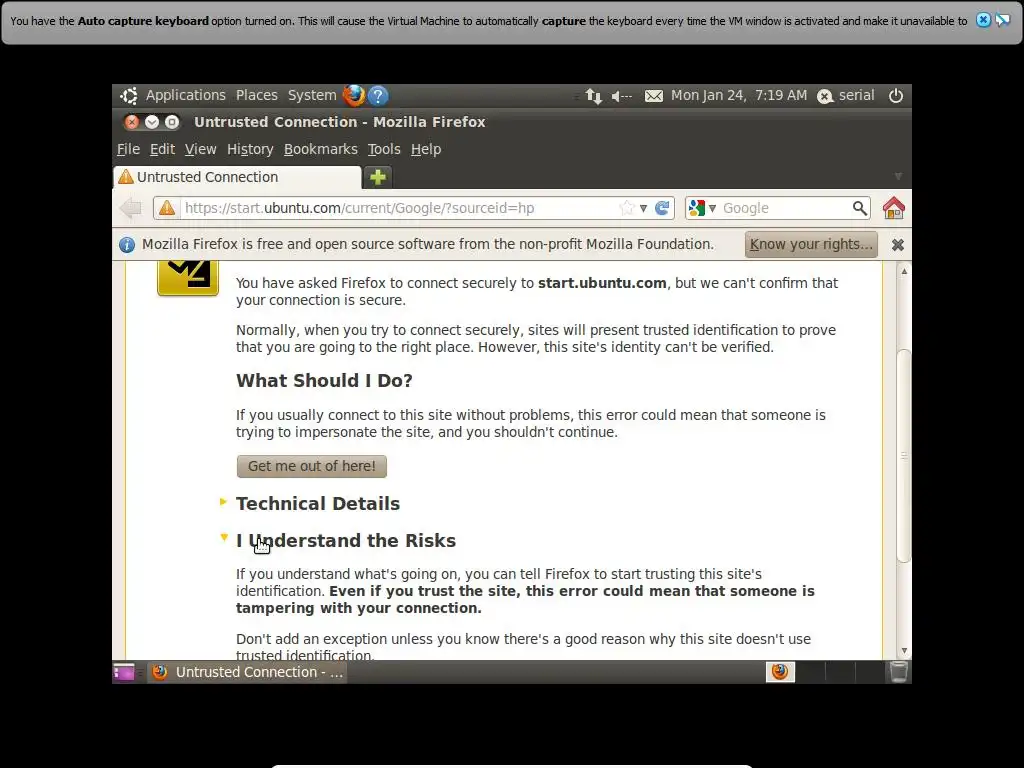Click the message icon beside the notice close
1024x768 pixels.
(1002, 20)
